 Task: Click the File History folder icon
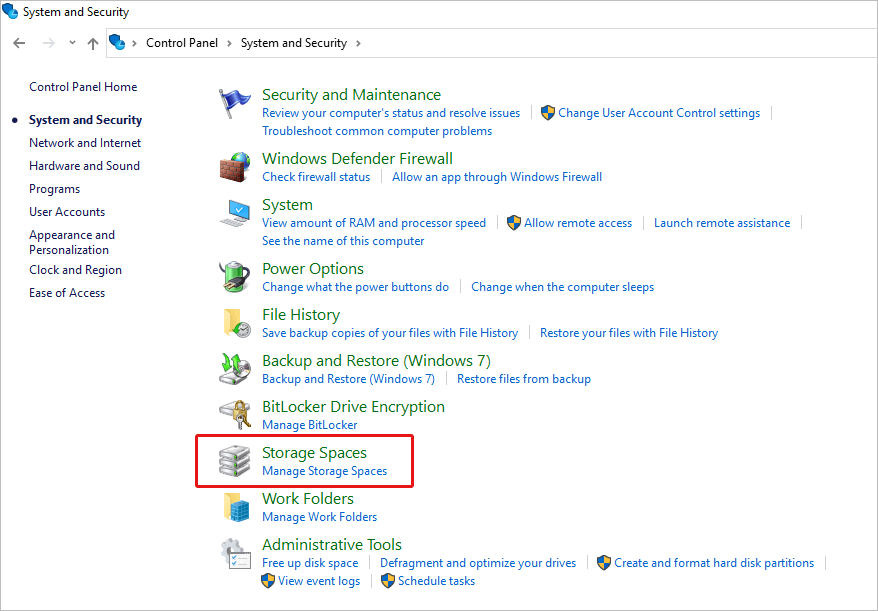(x=235, y=323)
